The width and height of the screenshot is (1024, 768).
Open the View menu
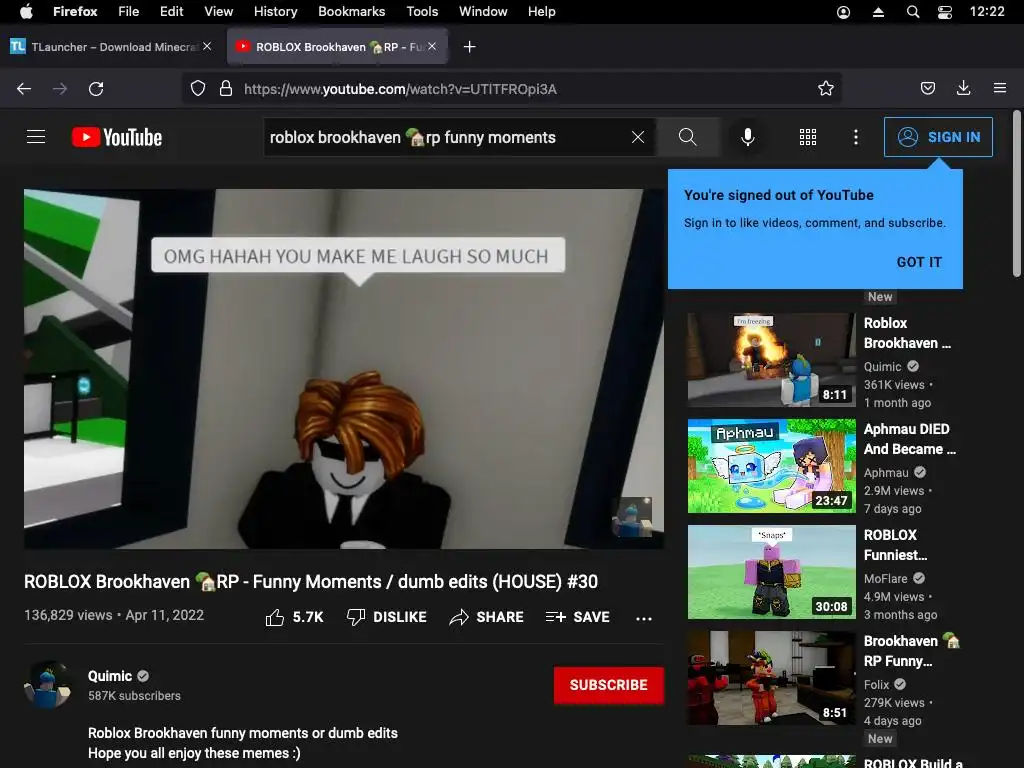pyautogui.click(x=219, y=11)
